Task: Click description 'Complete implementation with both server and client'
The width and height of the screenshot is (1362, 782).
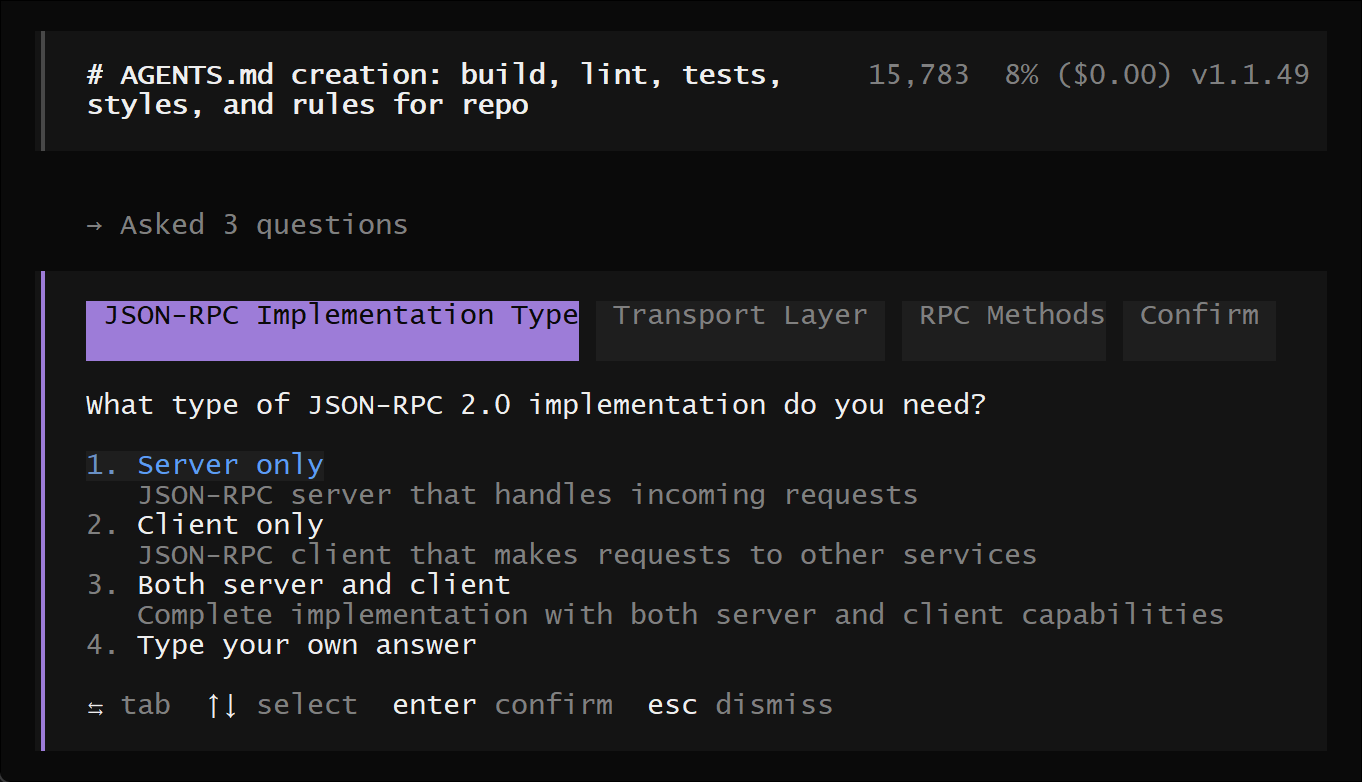Action: coord(680,615)
